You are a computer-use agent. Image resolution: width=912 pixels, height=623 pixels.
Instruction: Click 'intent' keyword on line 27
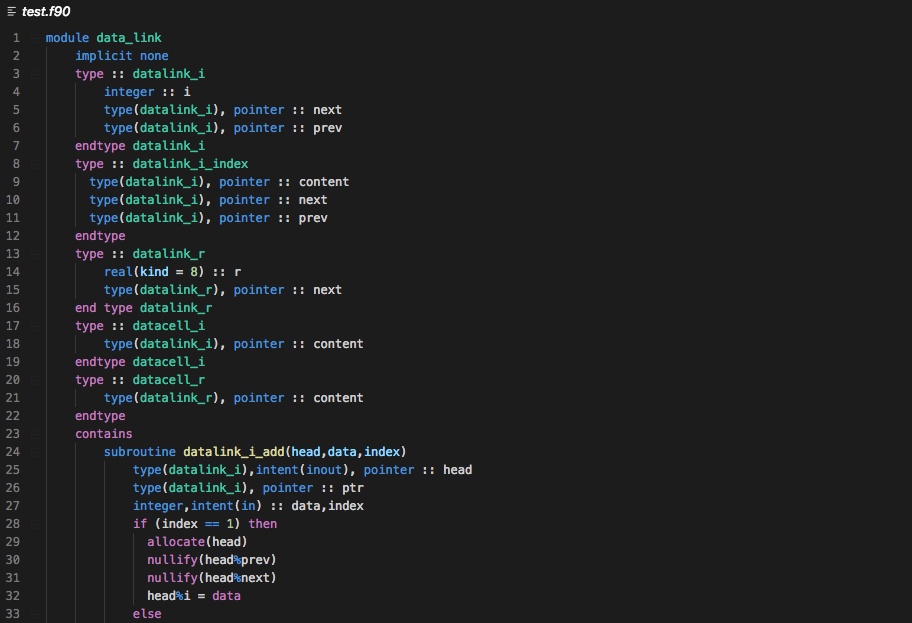point(212,507)
